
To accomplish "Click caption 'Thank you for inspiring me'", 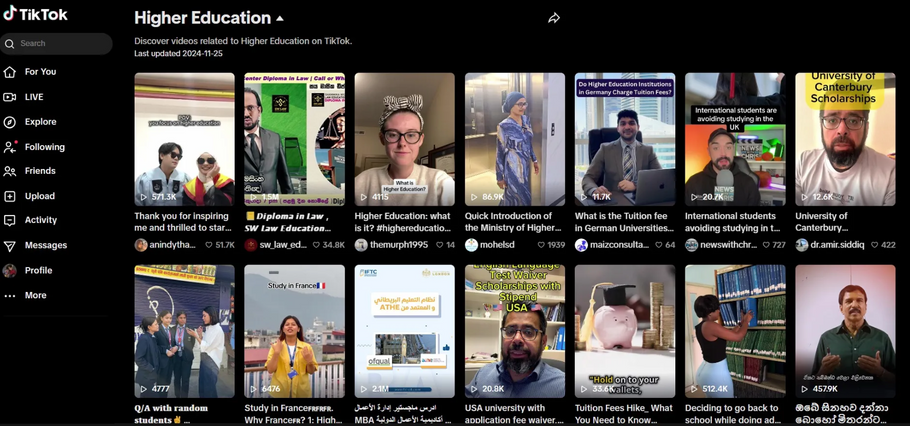I will click(x=183, y=222).
